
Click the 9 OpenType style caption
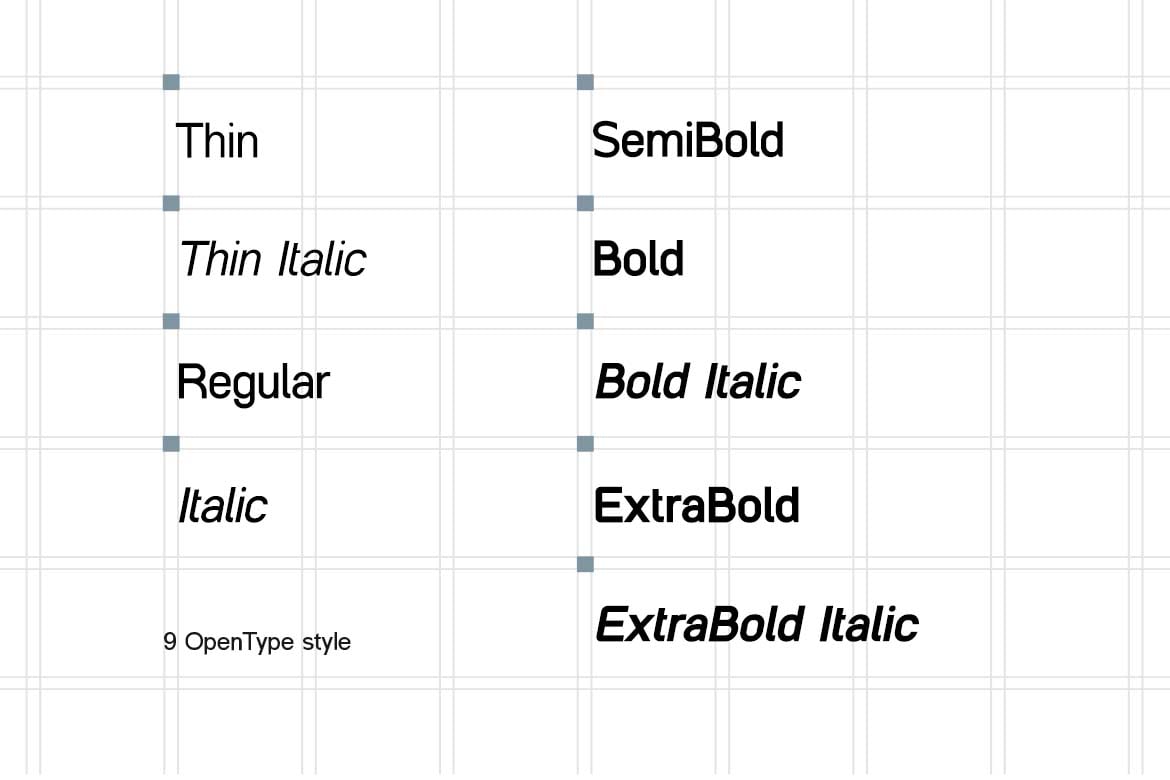coord(257,642)
